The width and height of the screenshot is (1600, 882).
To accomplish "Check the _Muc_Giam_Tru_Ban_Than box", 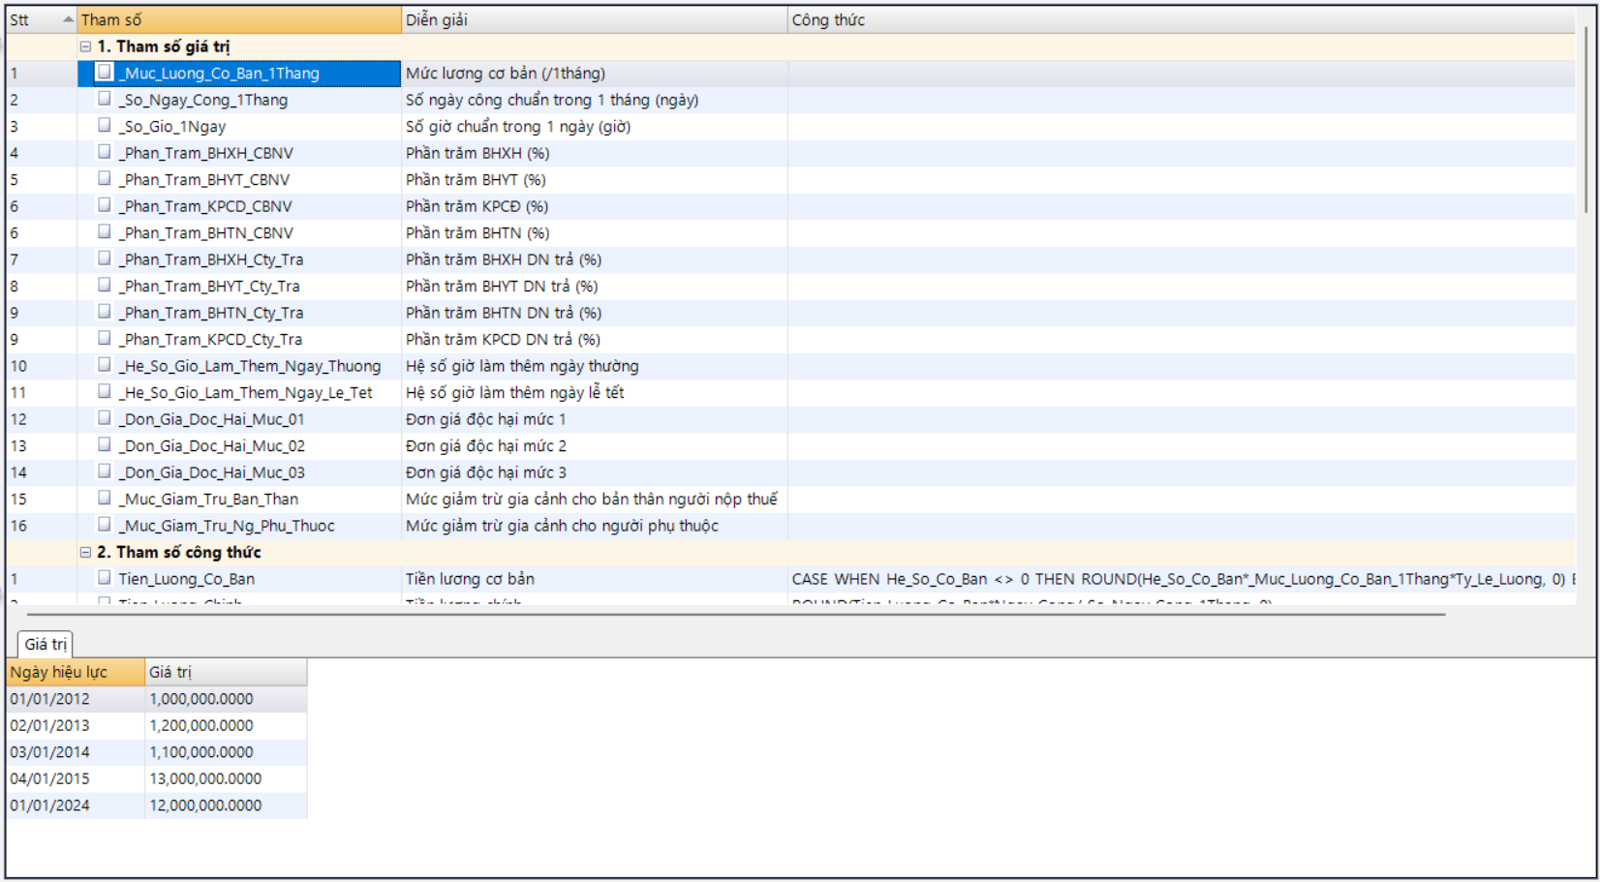I will (105, 498).
